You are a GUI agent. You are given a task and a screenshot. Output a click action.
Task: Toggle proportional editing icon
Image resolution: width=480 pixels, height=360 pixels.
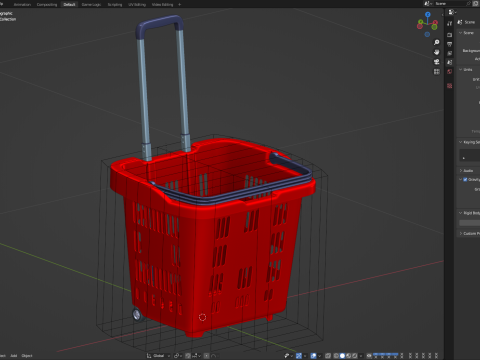(x=206, y=356)
